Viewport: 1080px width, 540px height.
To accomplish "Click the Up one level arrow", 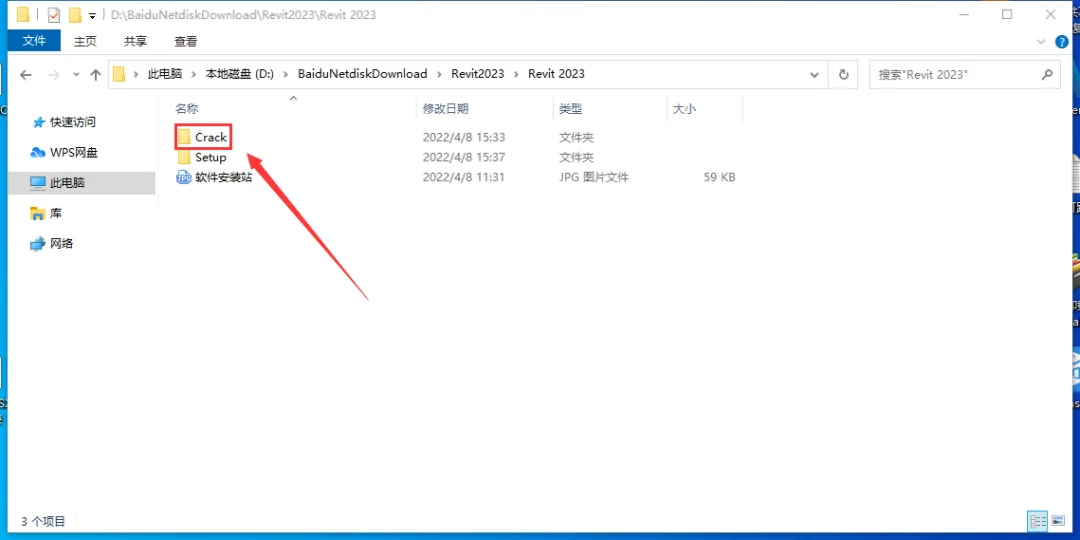I will click(x=96, y=74).
